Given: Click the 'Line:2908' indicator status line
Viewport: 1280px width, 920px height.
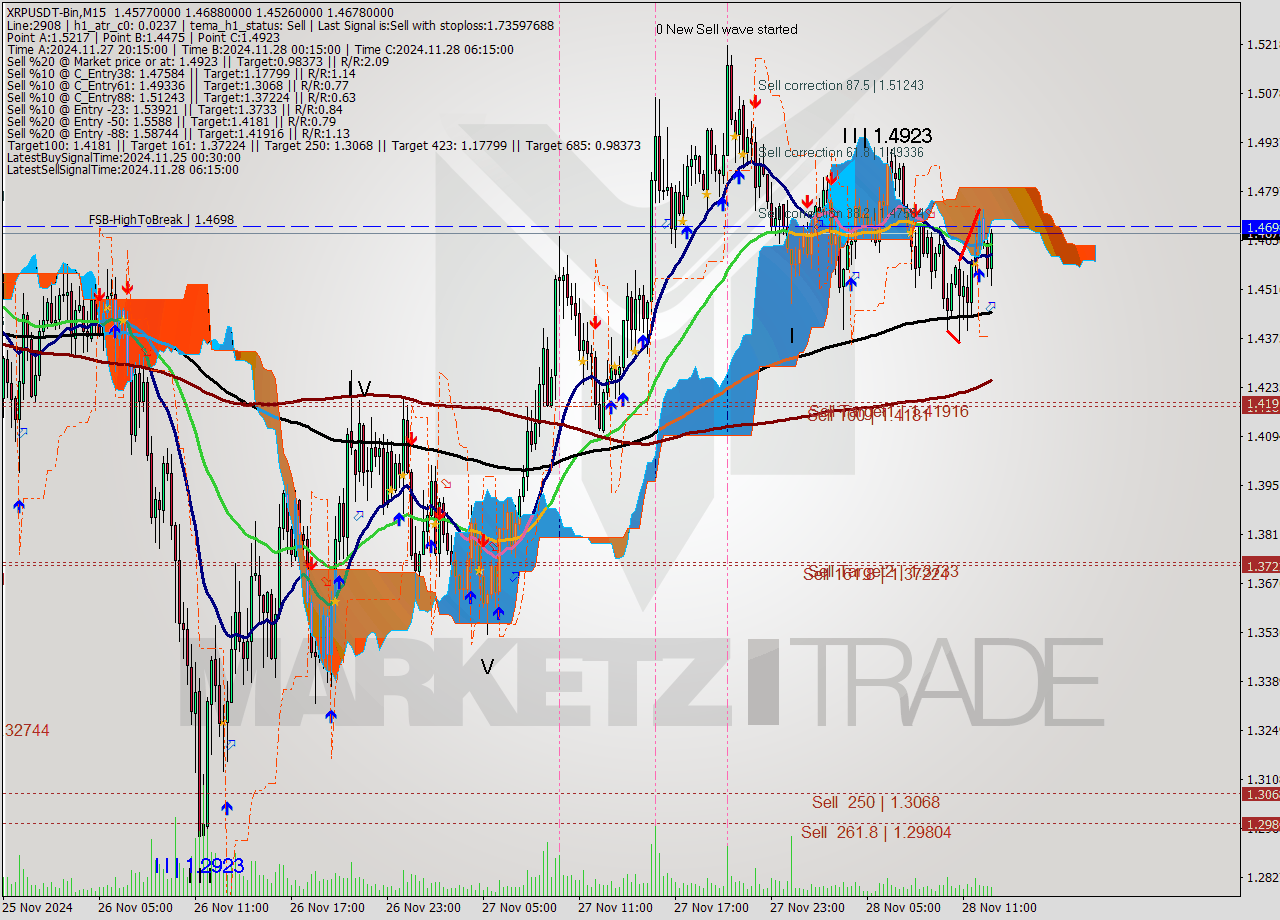Looking at the screenshot, I should (280, 25).
